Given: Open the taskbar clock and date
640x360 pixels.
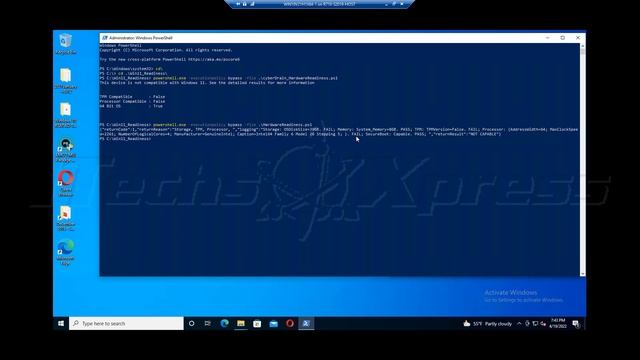Looking at the screenshot, I should point(558,323).
